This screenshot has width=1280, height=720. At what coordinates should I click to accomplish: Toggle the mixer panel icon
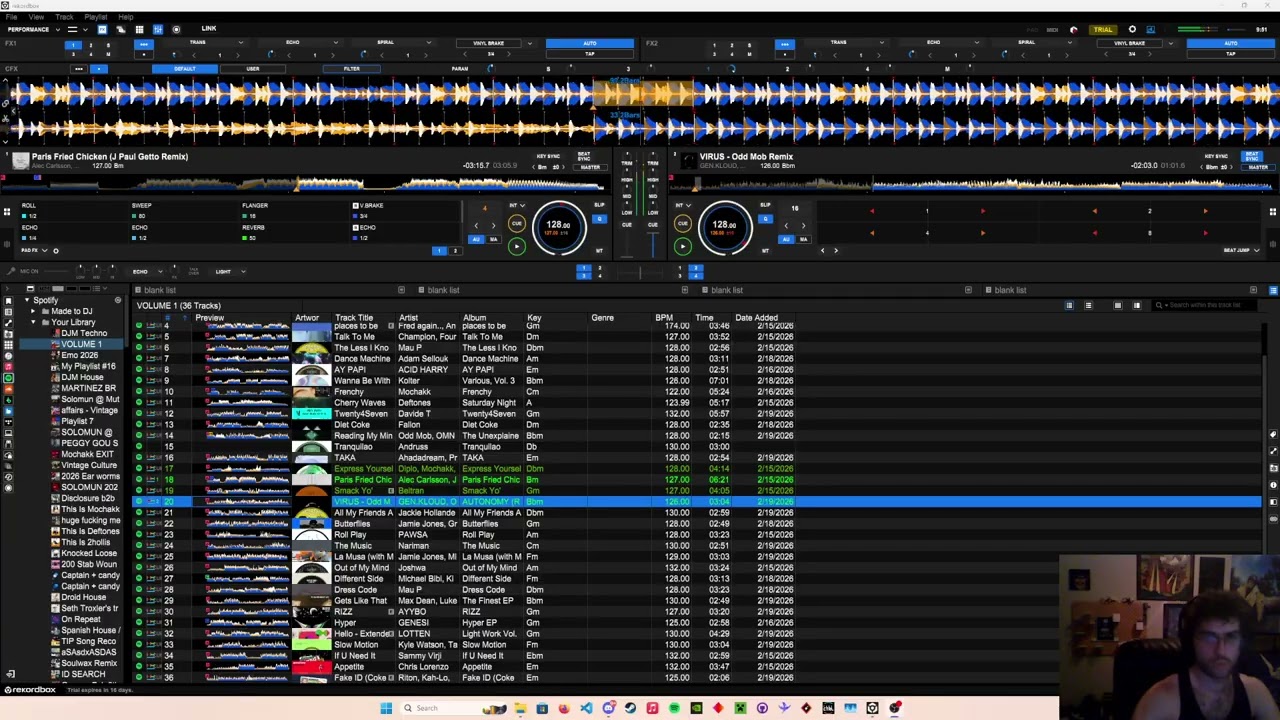pyautogui.click(x=157, y=29)
